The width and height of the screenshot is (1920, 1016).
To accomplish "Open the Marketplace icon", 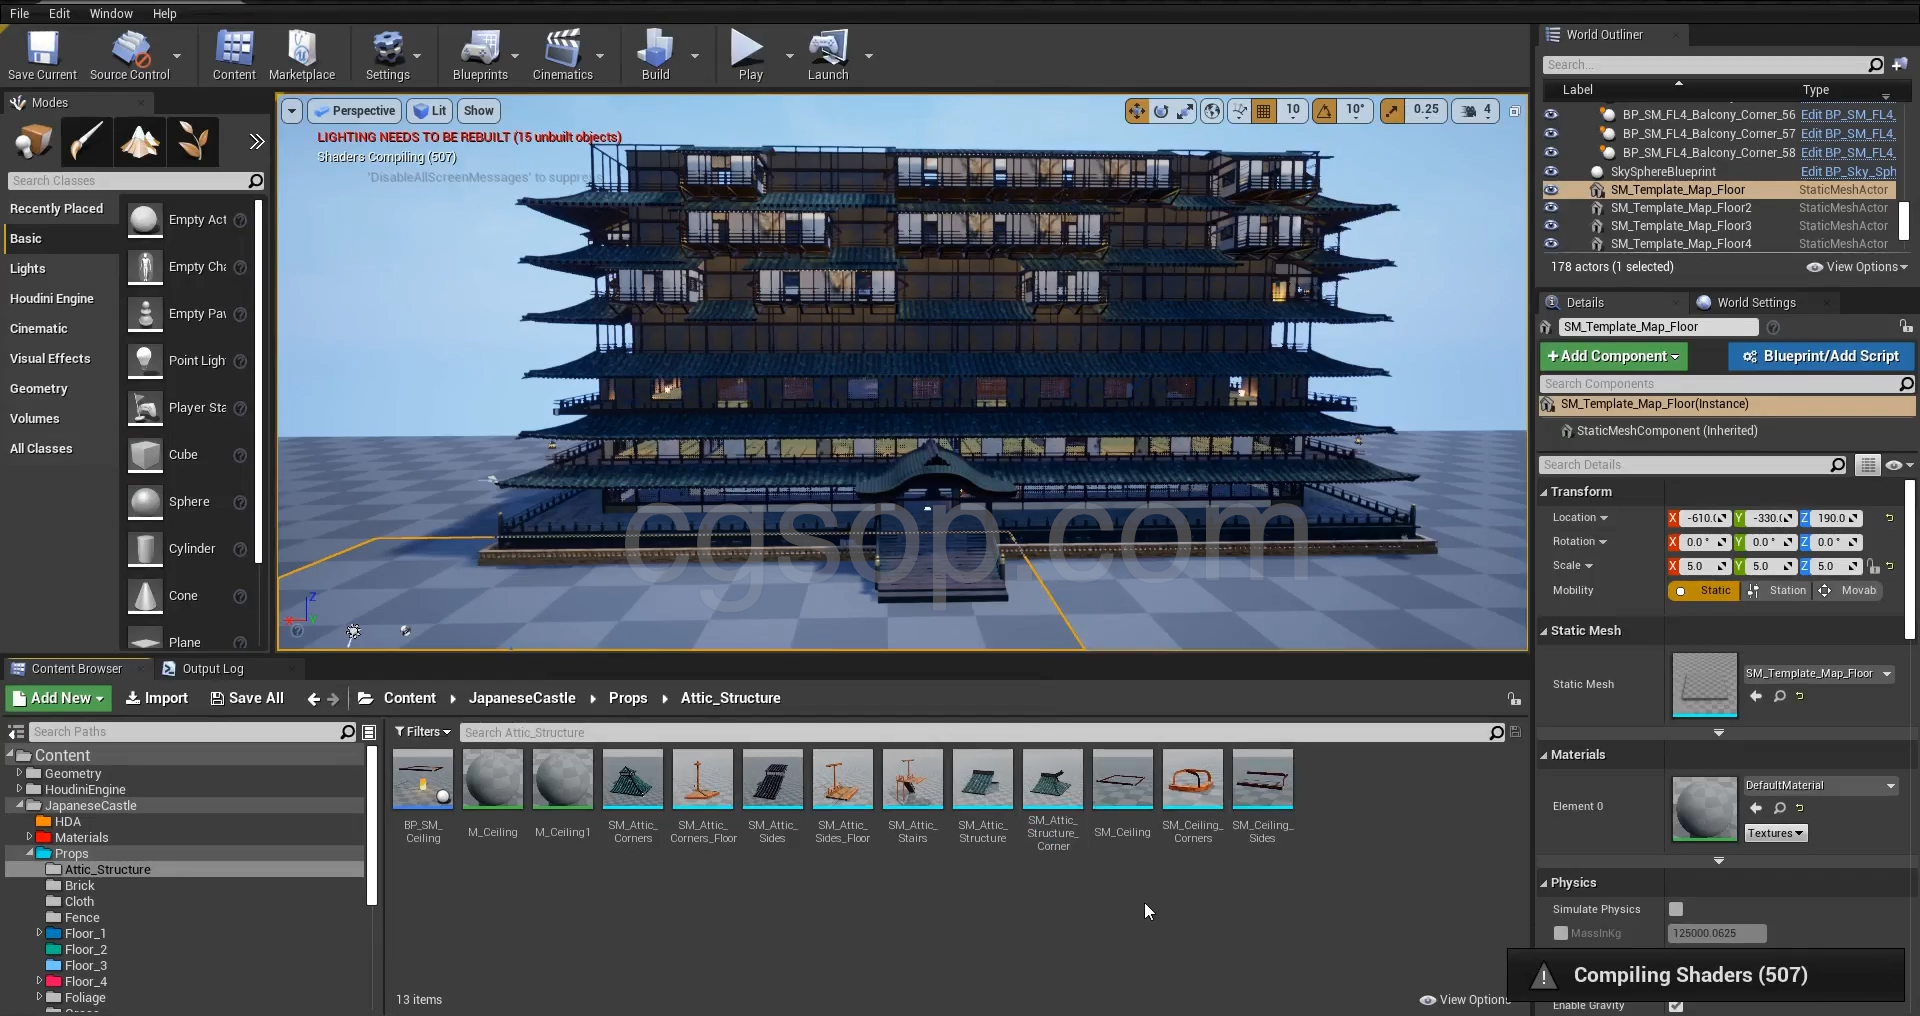I will click(x=302, y=55).
